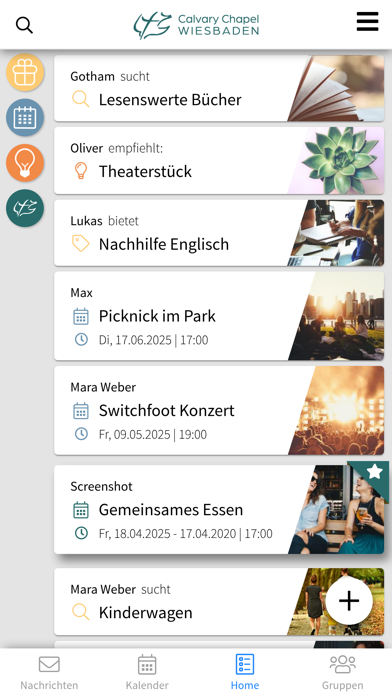The width and height of the screenshot is (392, 696).
Task: Click date Di, 17.06.2025 | 17:00
Action: tap(154, 340)
